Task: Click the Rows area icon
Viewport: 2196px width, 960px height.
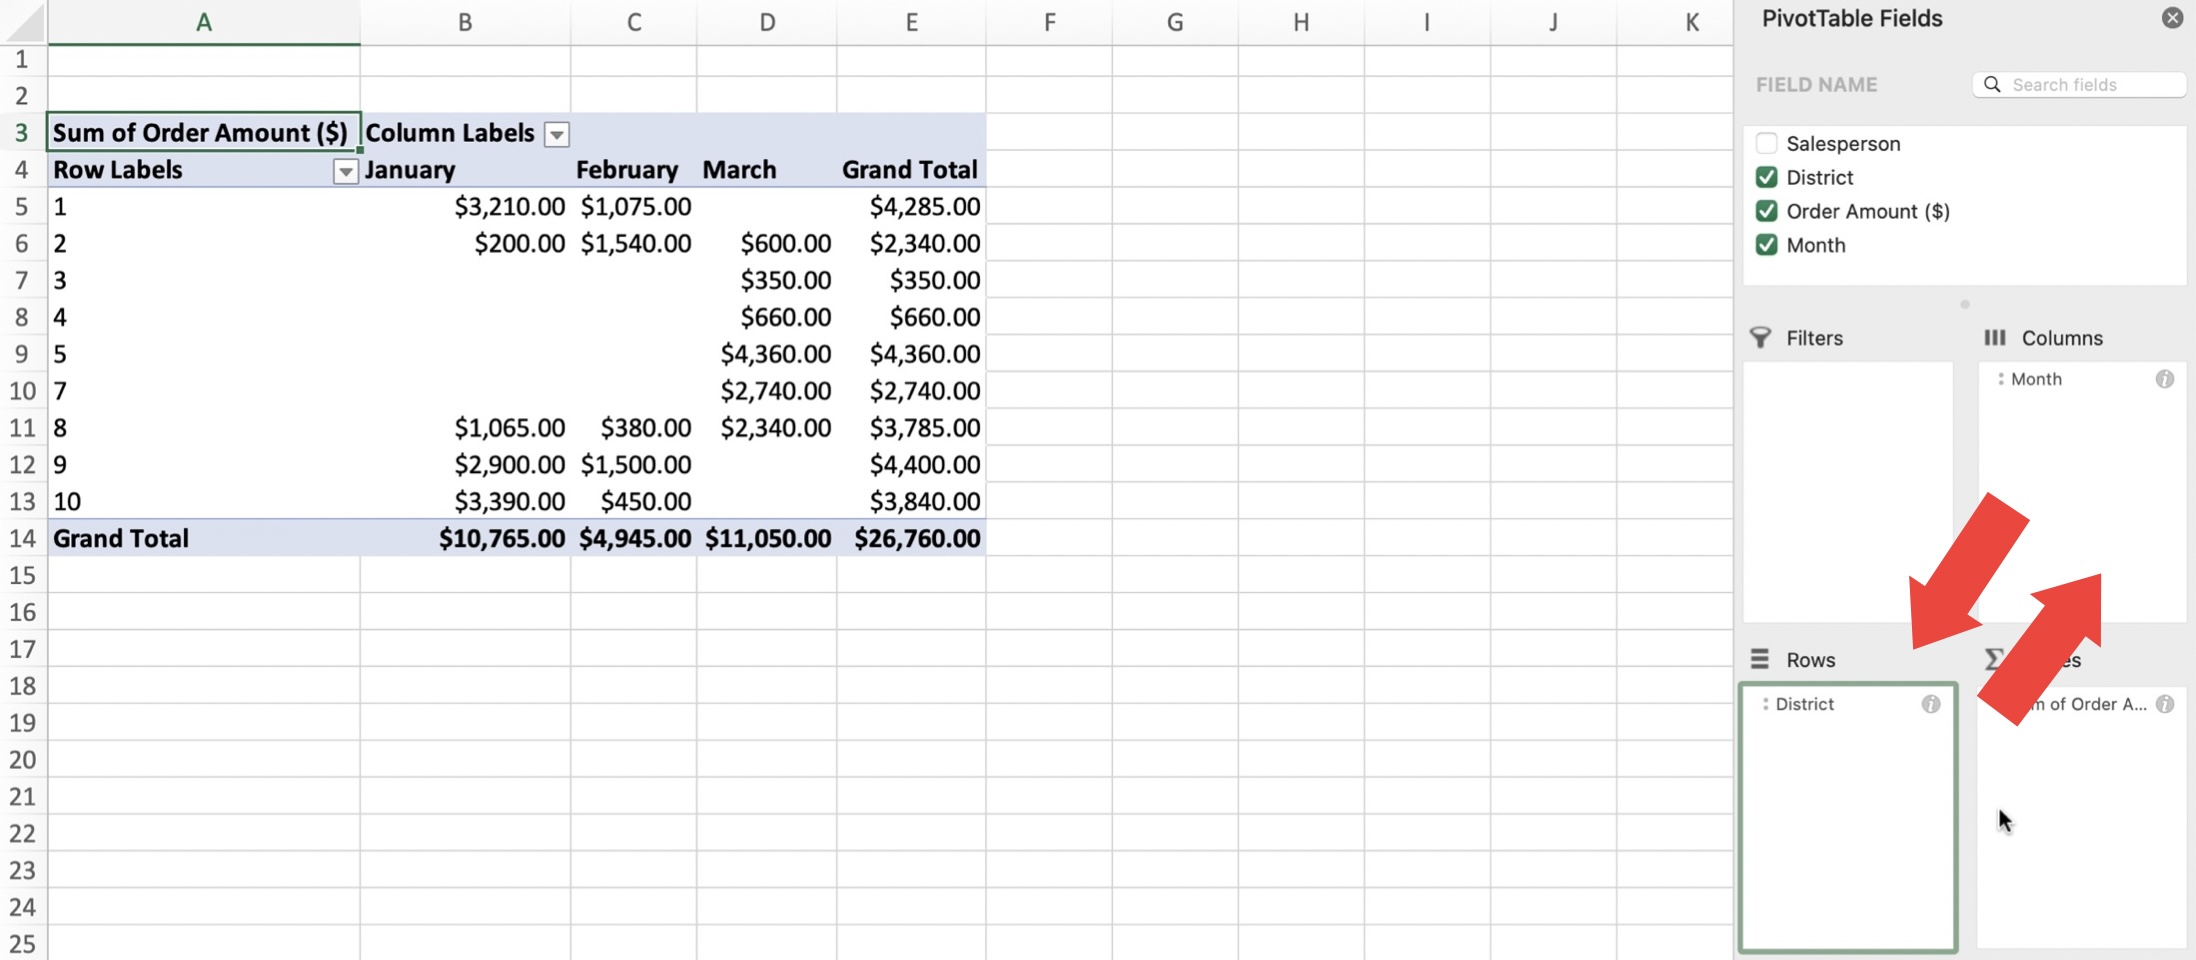Action: point(1760,659)
